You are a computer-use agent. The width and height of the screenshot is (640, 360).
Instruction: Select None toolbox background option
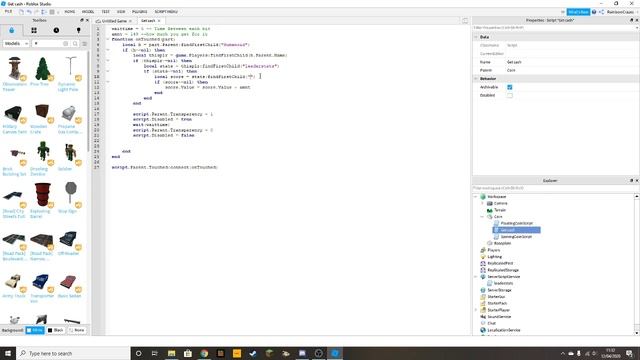(77, 330)
